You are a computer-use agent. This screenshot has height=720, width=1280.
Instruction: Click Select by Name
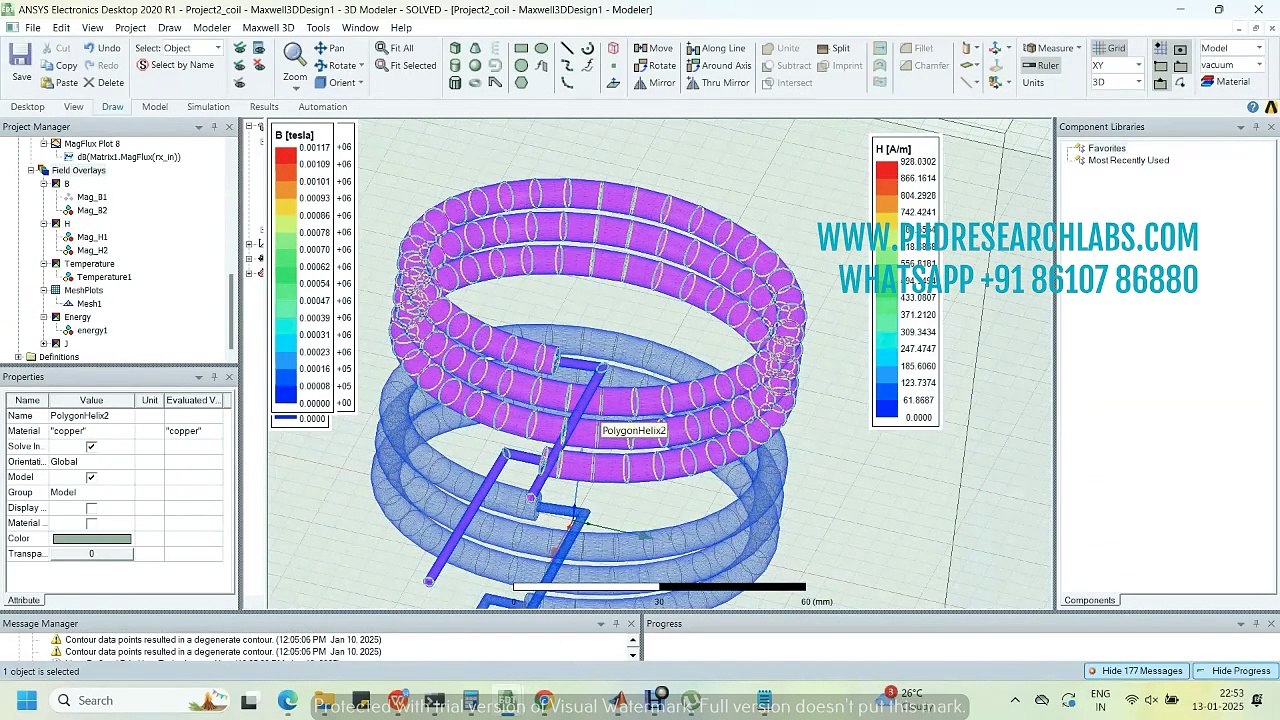175,65
